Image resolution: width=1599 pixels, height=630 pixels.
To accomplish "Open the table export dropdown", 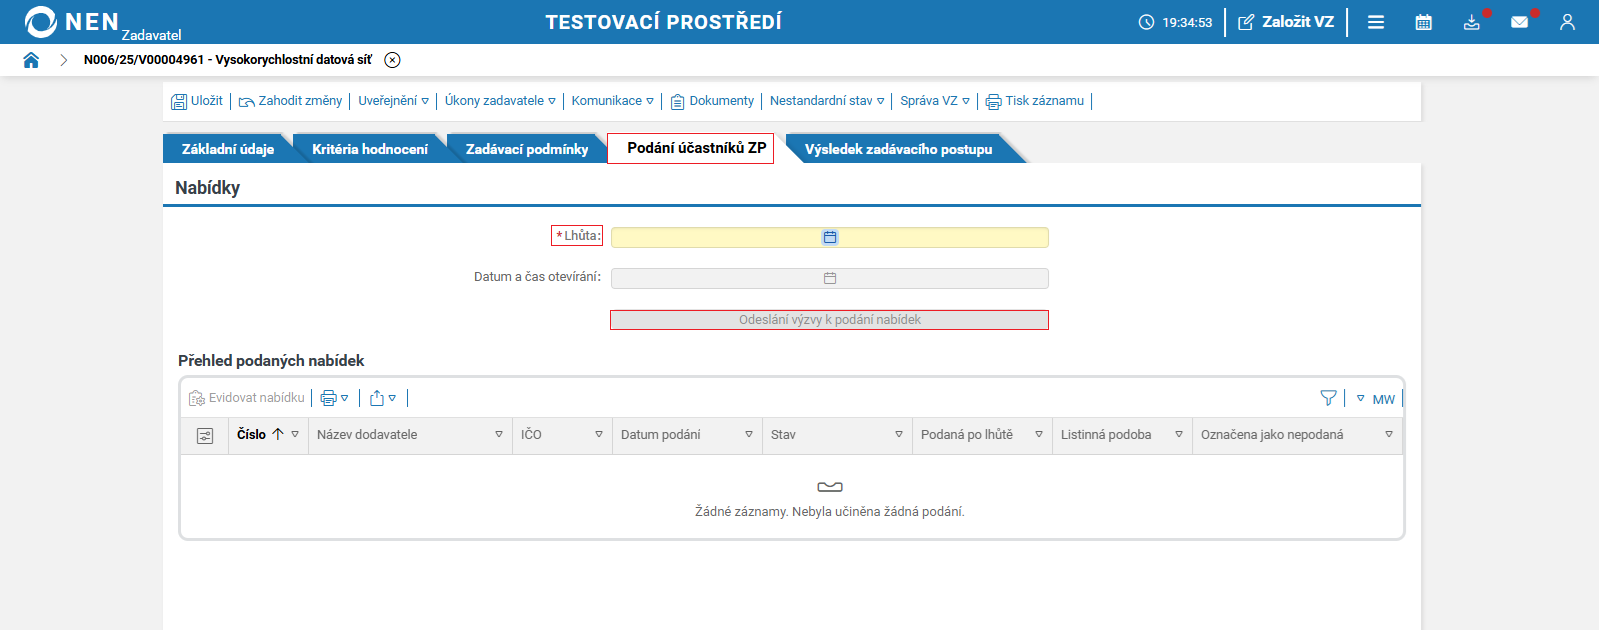I will pos(383,398).
